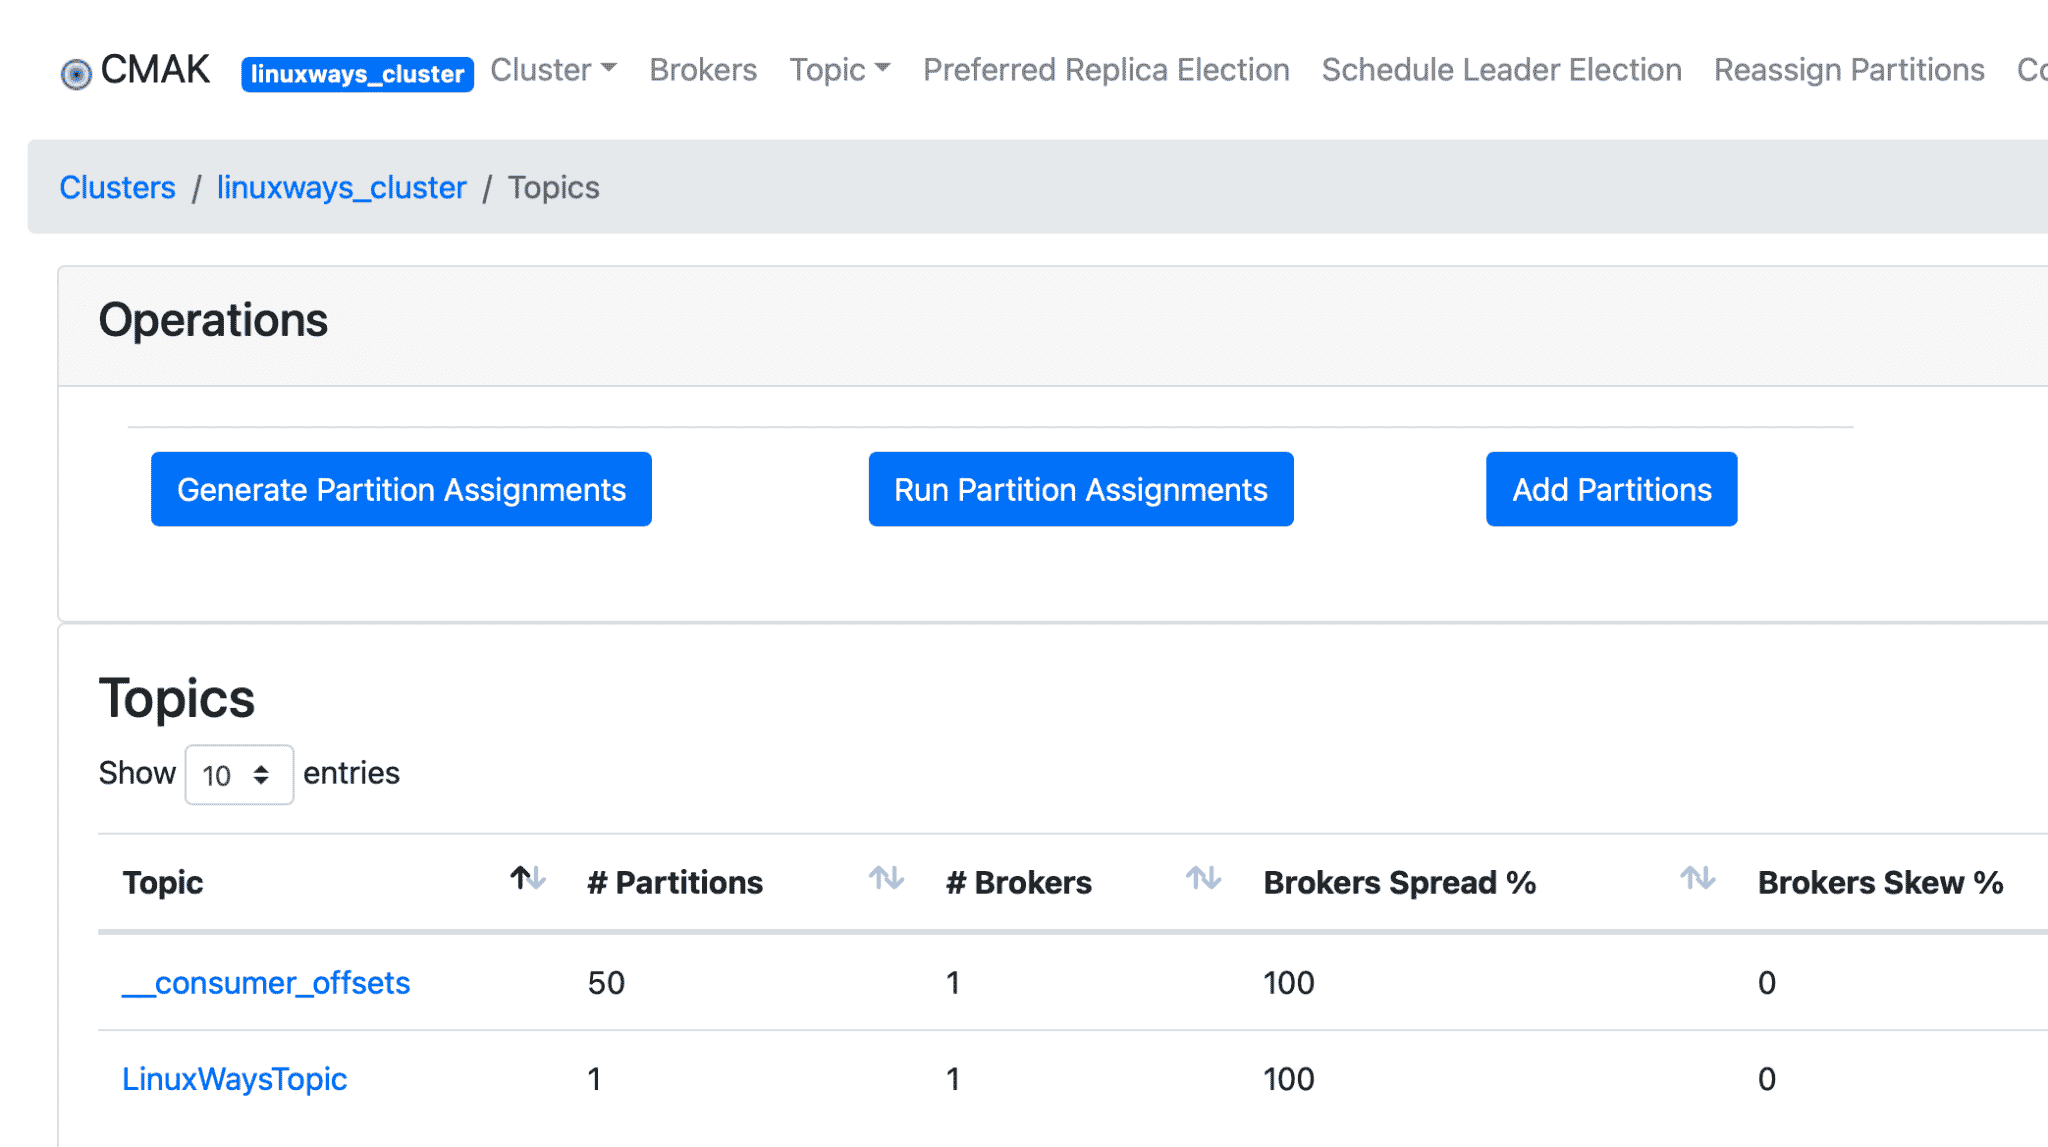Sort by Brokers Spread % arrows
This screenshot has height=1147, width=2048.
(1697, 879)
